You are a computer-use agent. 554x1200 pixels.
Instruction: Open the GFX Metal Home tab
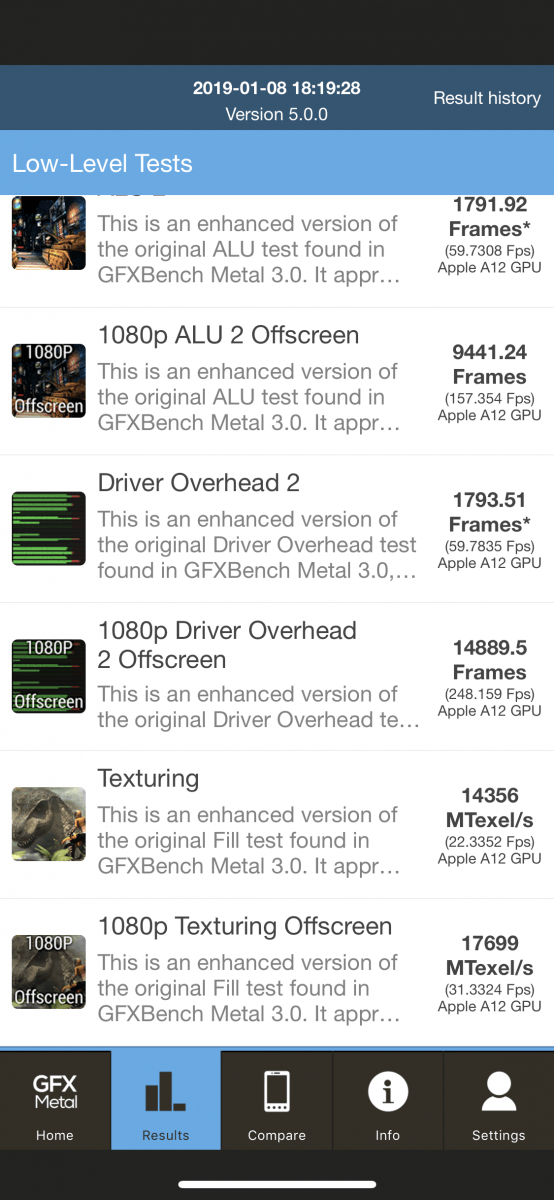click(55, 1099)
